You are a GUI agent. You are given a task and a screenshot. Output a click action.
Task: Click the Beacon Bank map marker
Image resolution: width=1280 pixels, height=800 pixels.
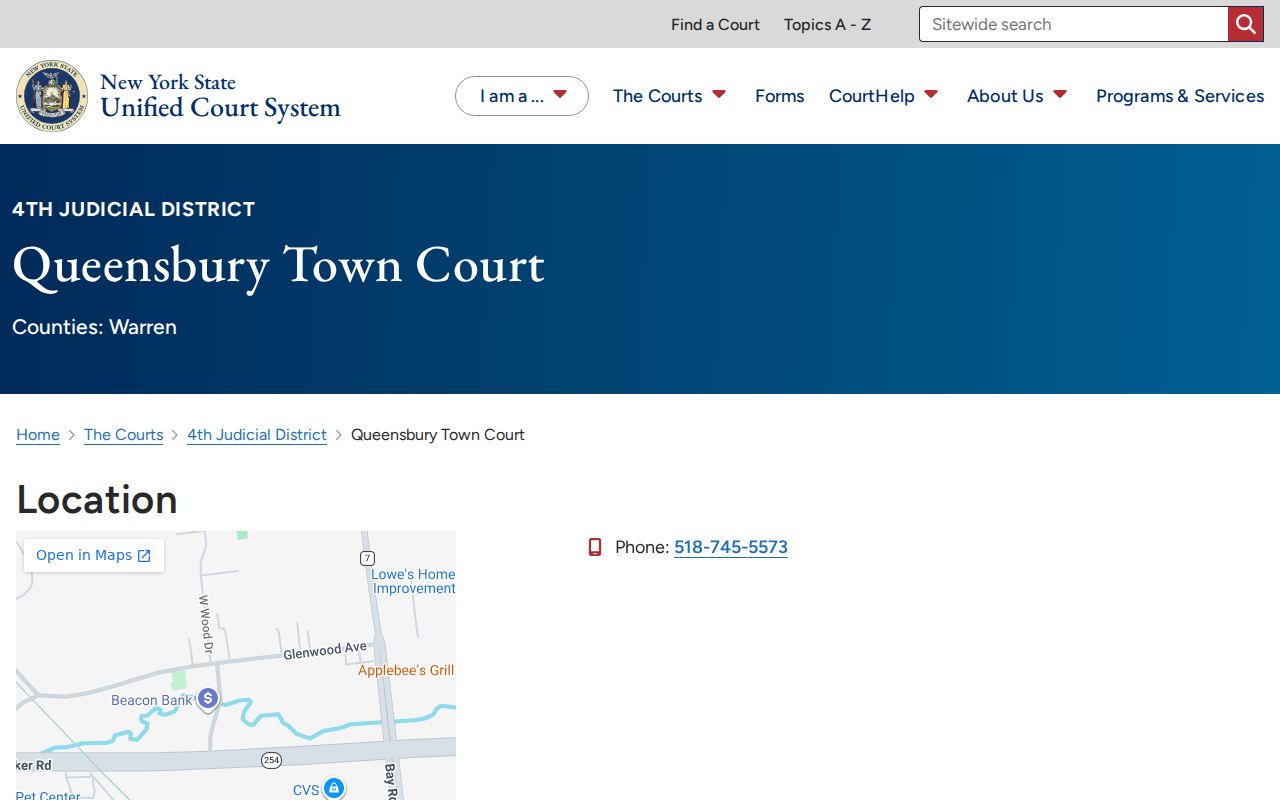click(207, 699)
